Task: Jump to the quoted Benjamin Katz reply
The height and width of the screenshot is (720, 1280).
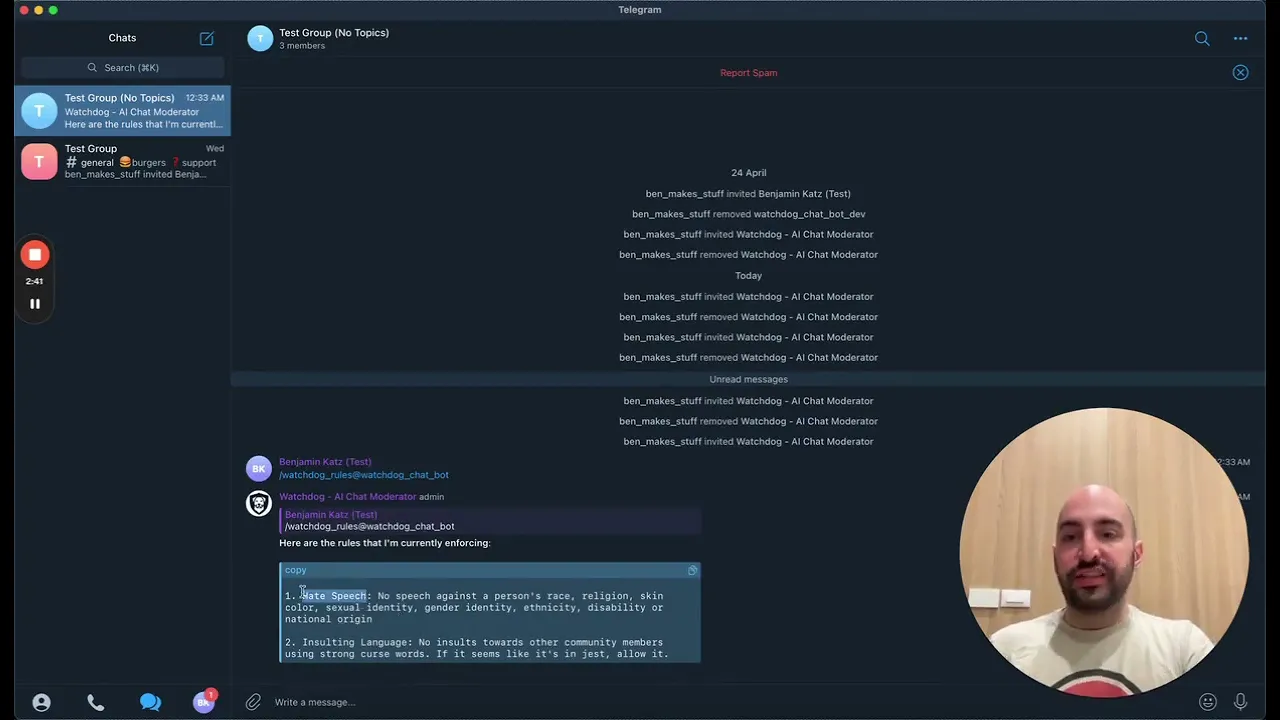Action: pos(490,520)
